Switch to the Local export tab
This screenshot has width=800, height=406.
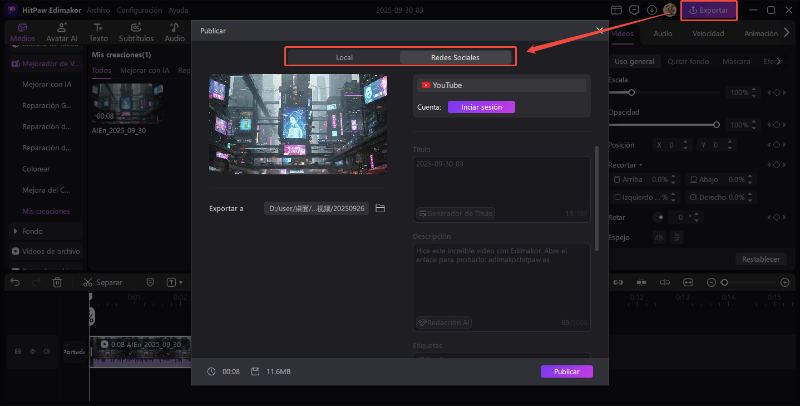click(343, 57)
